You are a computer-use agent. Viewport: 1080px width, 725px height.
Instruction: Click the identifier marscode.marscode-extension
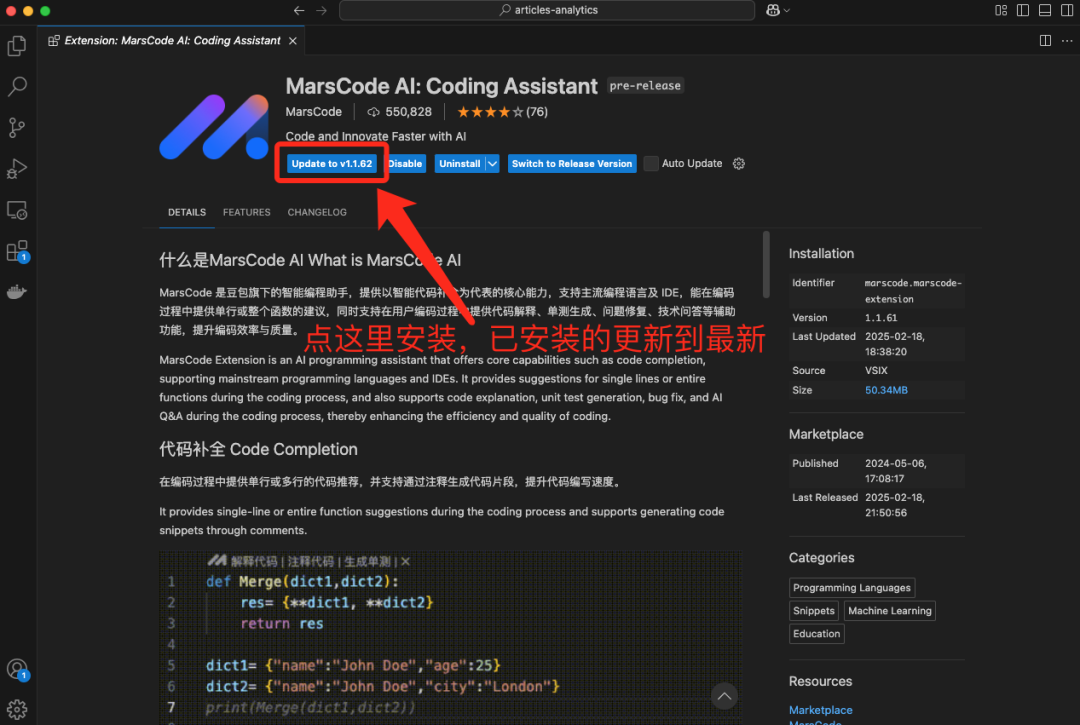913,291
